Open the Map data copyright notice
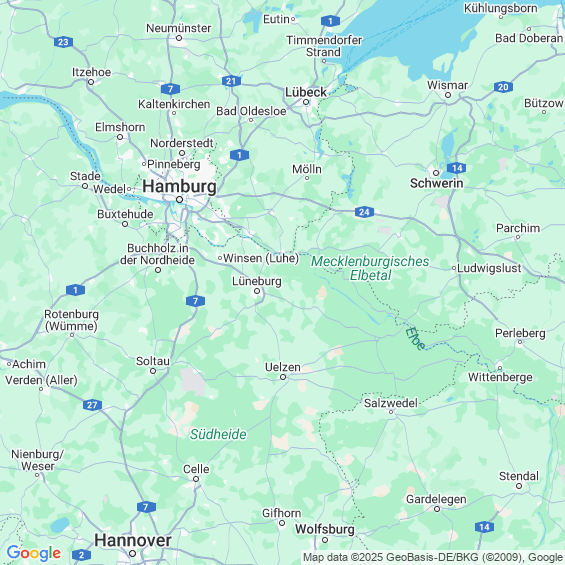The width and height of the screenshot is (565, 565). (433, 557)
